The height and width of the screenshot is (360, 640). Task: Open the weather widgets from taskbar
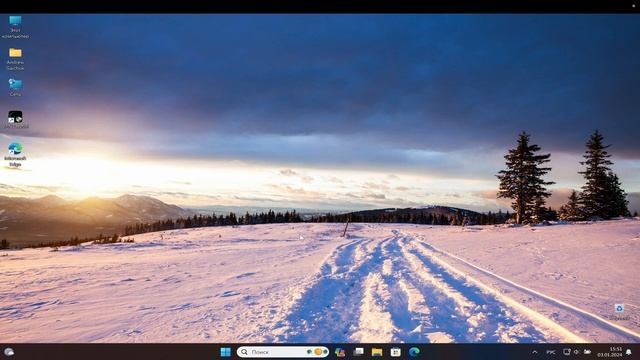coord(9,352)
